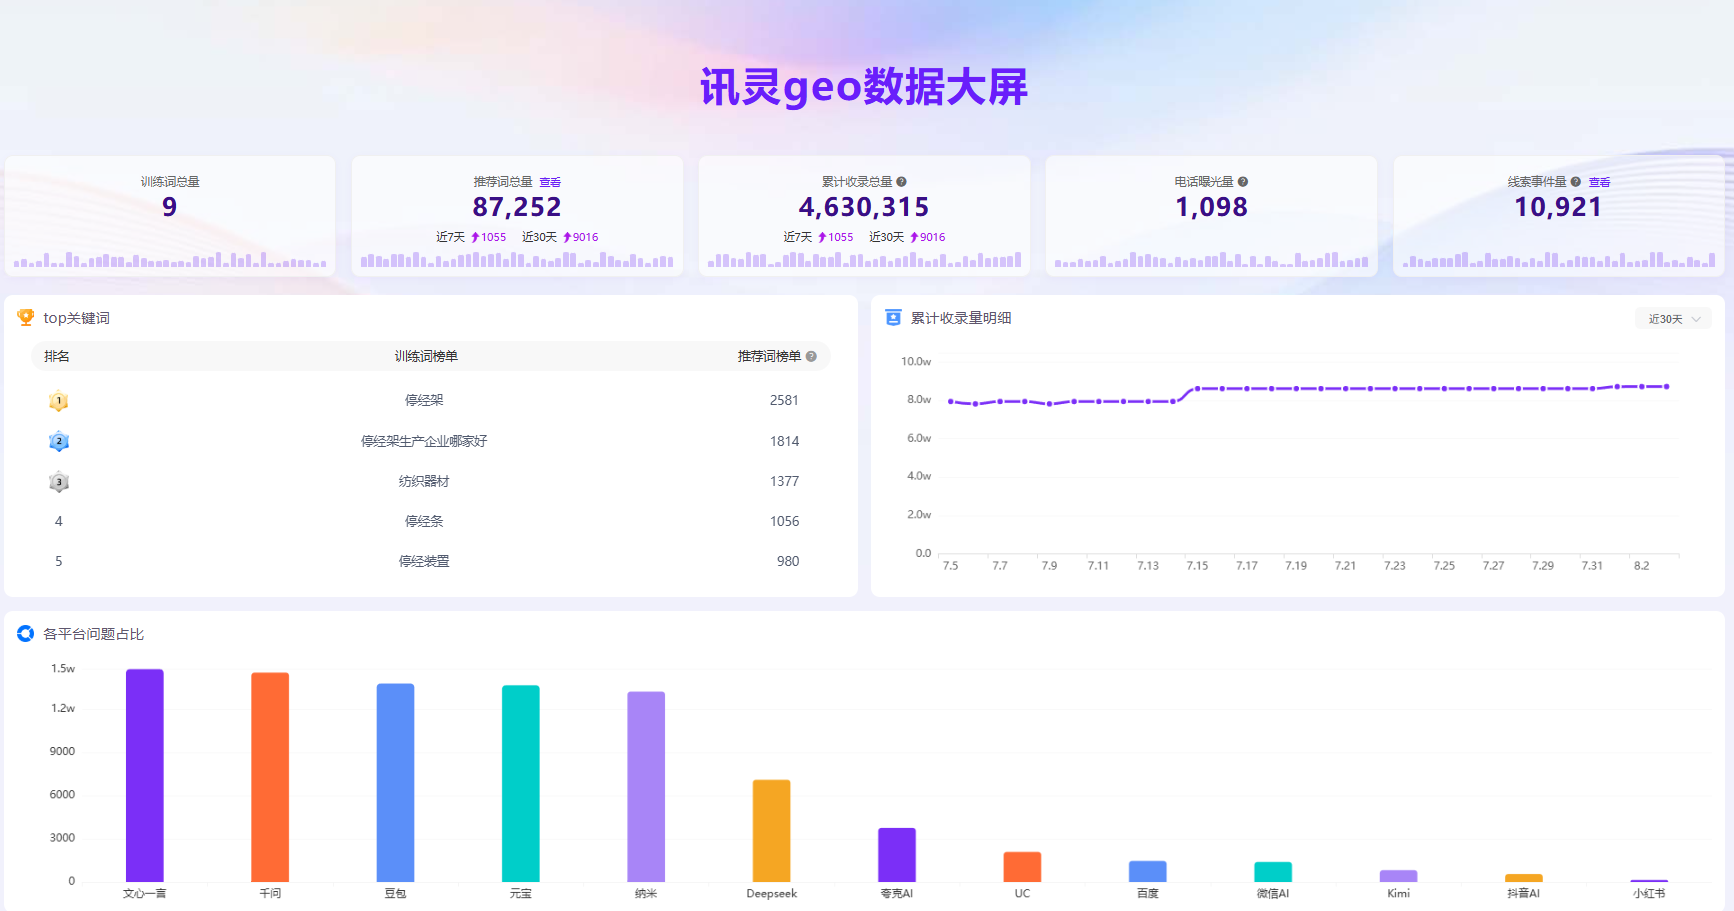Click the gray rank 3 medal icon
This screenshot has height=911, width=1734.
click(59, 482)
